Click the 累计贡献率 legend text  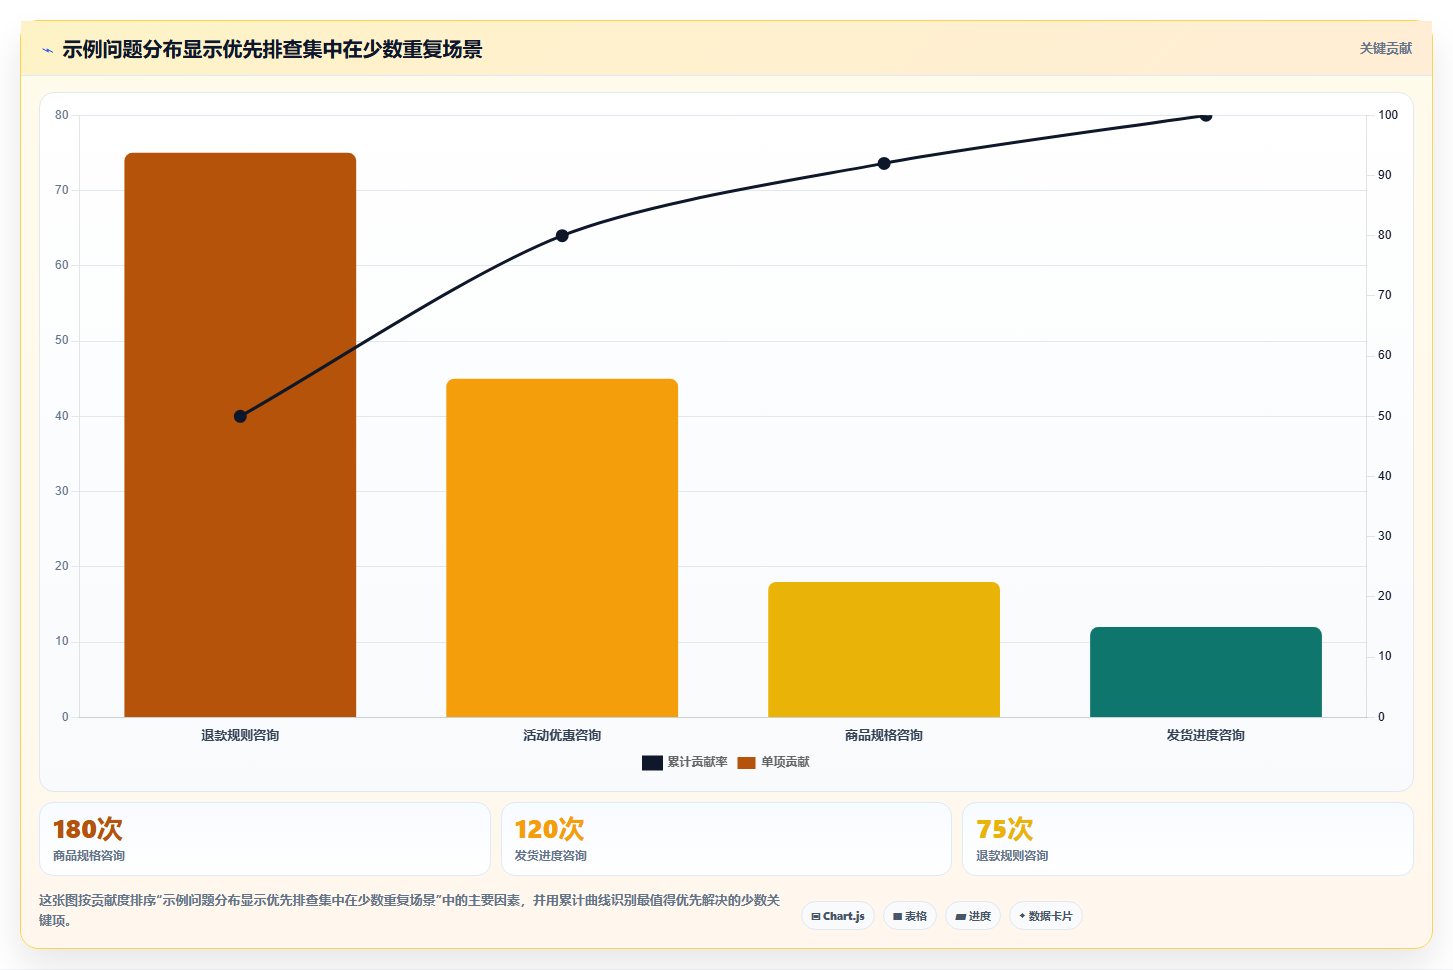697,762
